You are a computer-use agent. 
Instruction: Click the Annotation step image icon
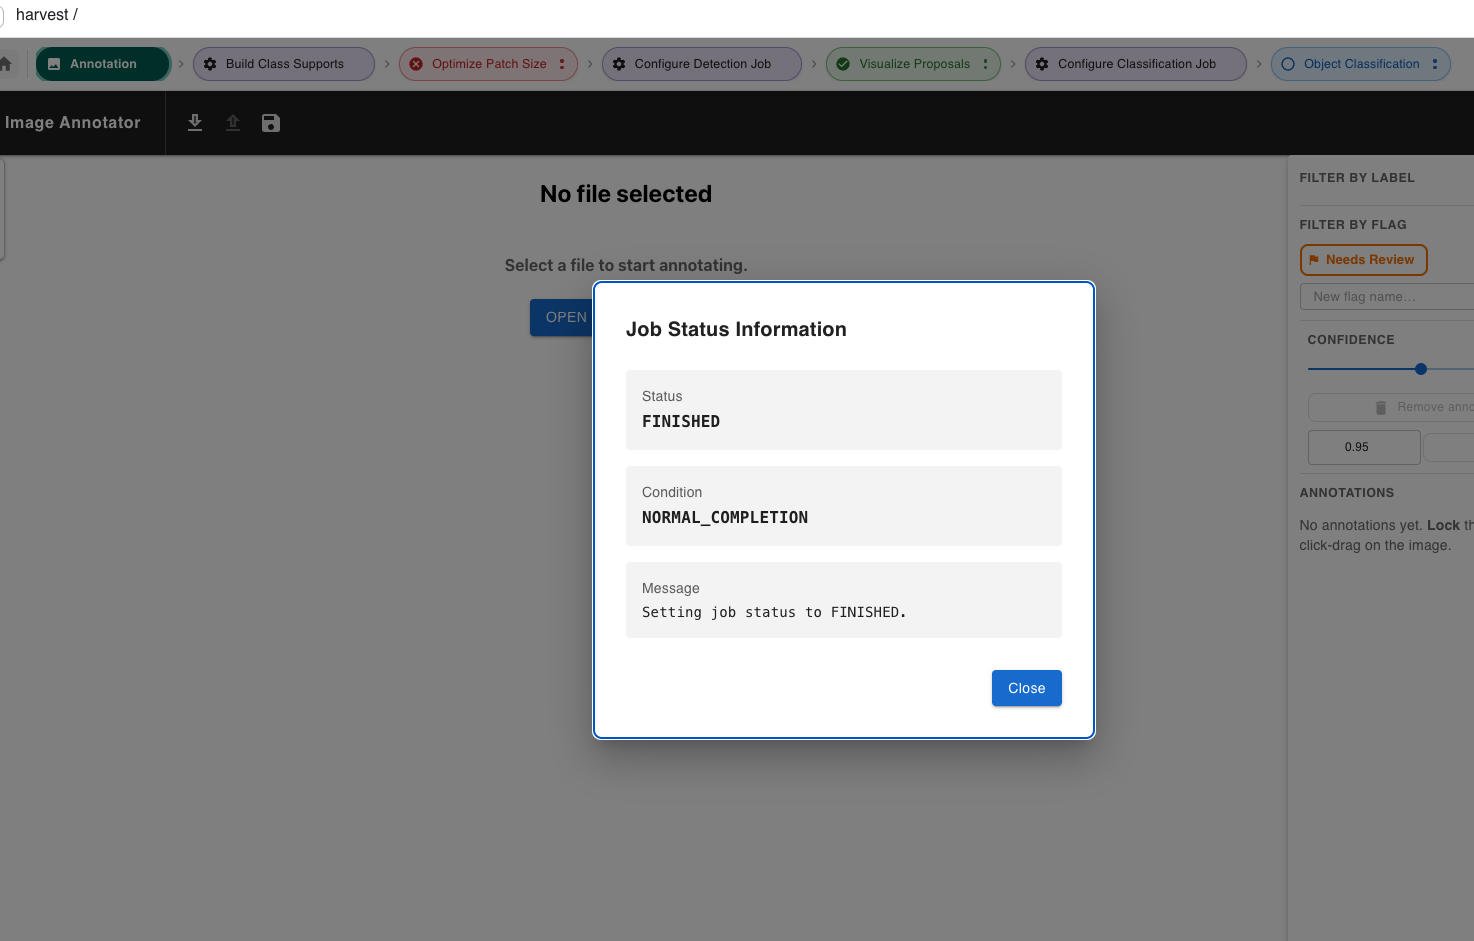coord(54,64)
